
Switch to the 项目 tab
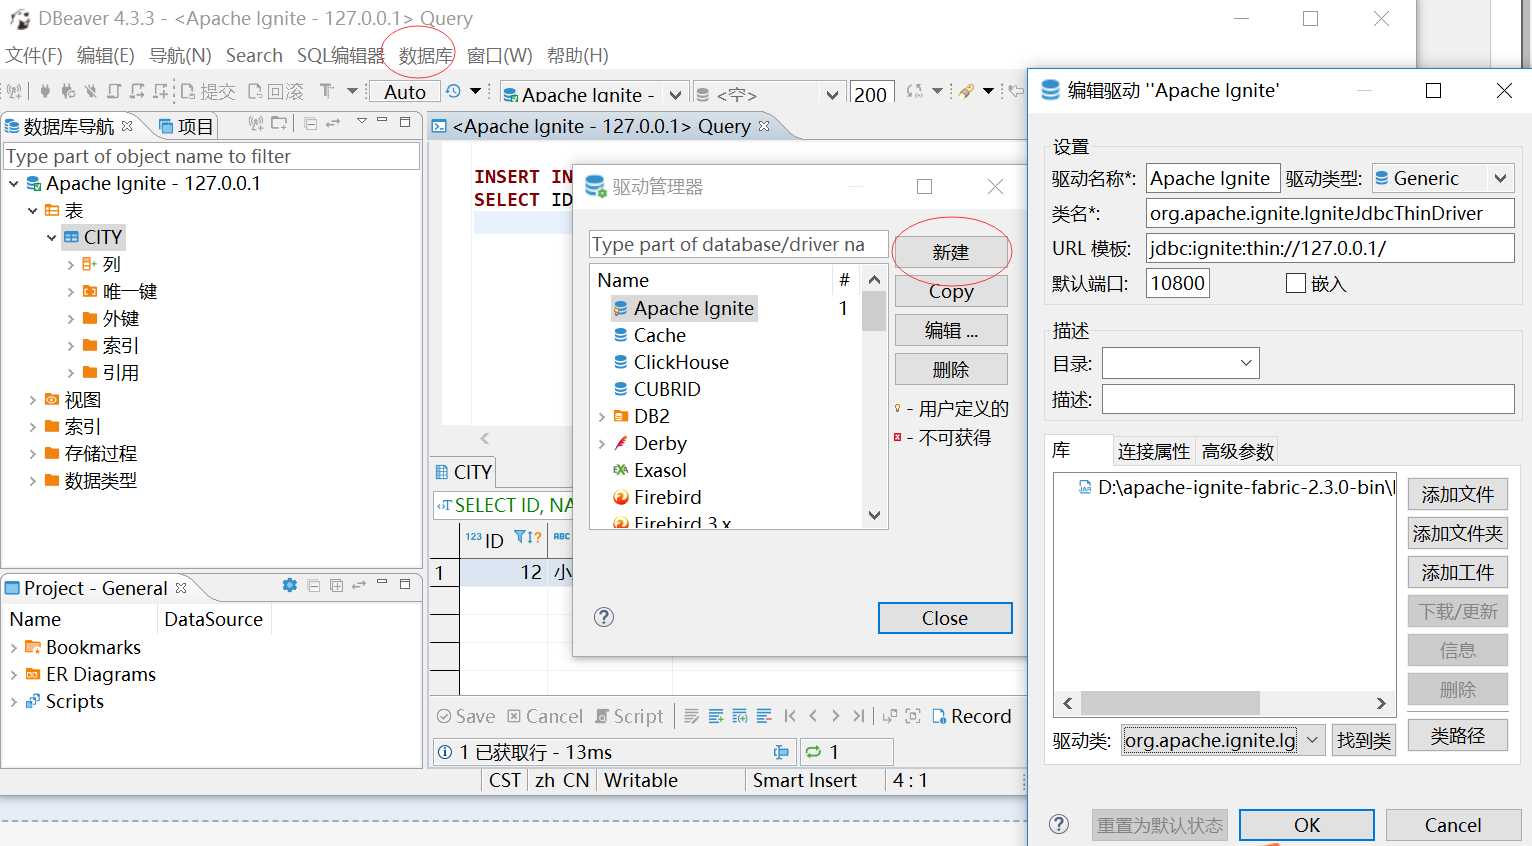tap(186, 126)
